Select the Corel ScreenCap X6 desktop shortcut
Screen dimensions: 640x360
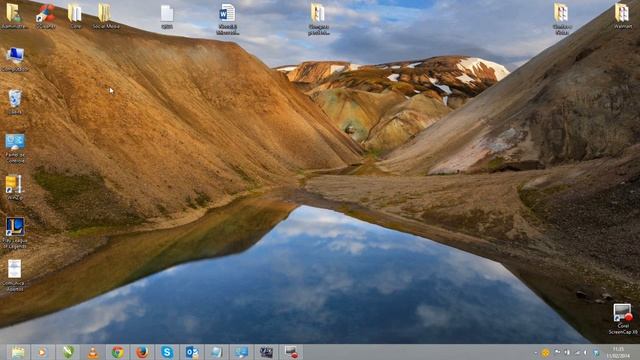[623, 319]
